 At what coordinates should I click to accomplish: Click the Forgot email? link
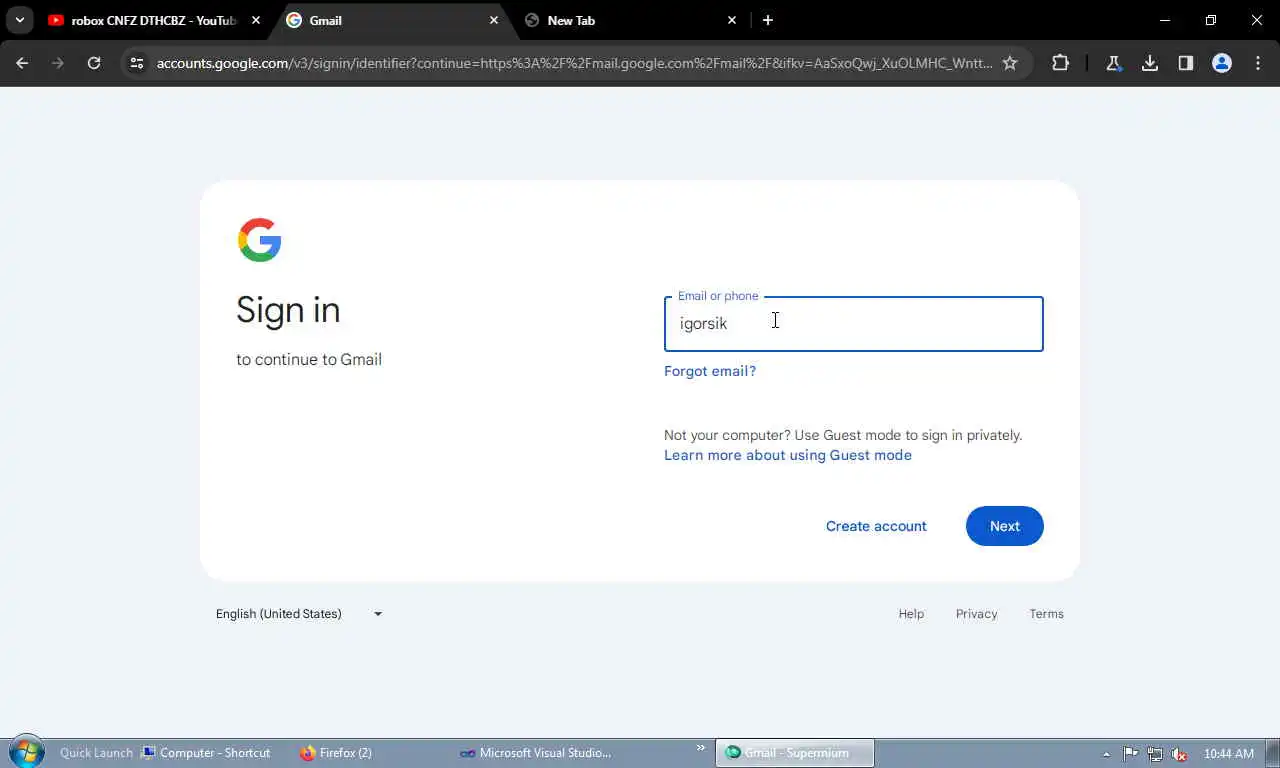click(710, 371)
